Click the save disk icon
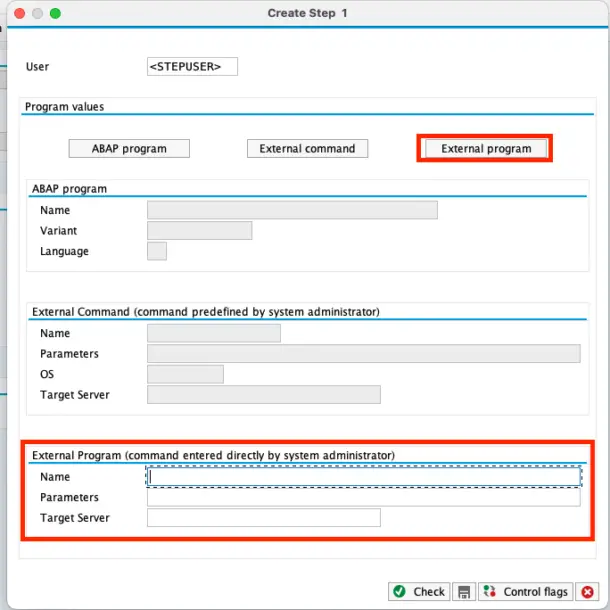The height and width of the screenshot is (610, 610). (x=464, y=592)
